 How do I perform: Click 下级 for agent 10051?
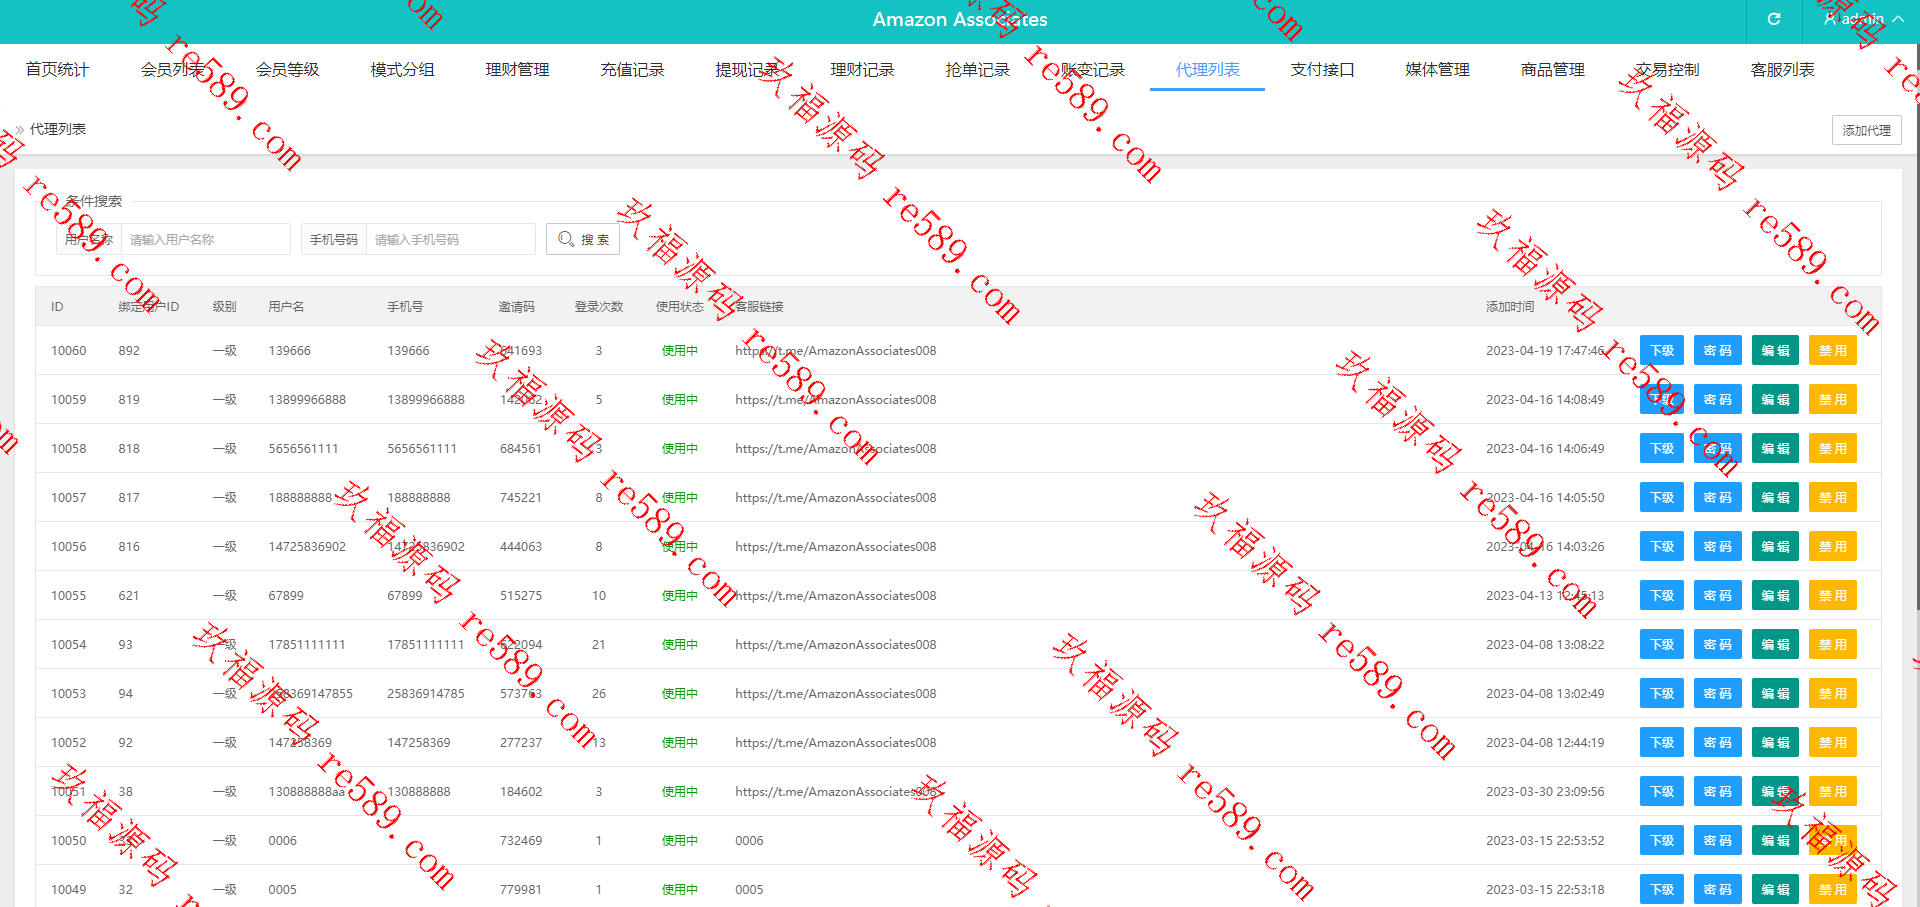(1662, 791)
